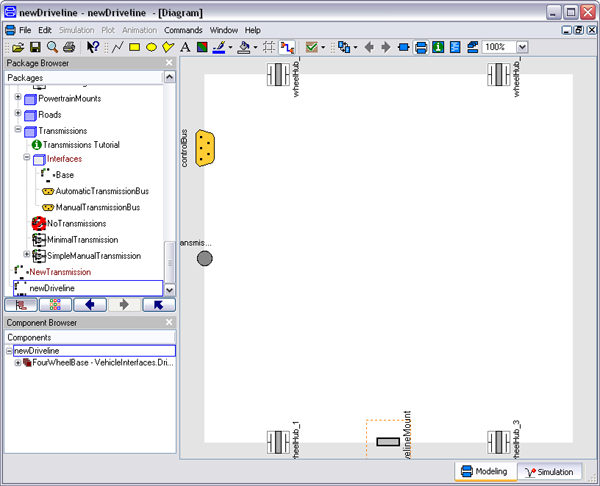Select the Text tool
The height and width of the screenshot is (486, 600).
pyautogui.click(x=186, y=47)
